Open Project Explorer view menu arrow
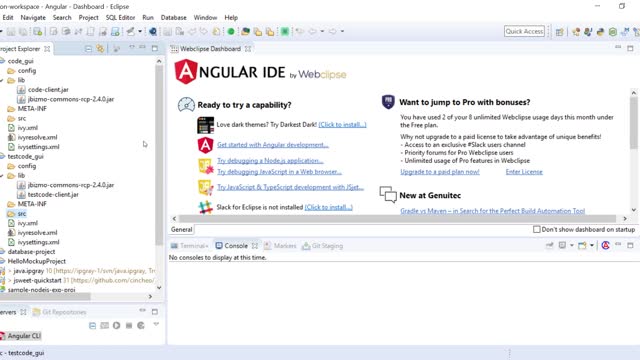Screen dimensions: 640x360 pos(131,48)
